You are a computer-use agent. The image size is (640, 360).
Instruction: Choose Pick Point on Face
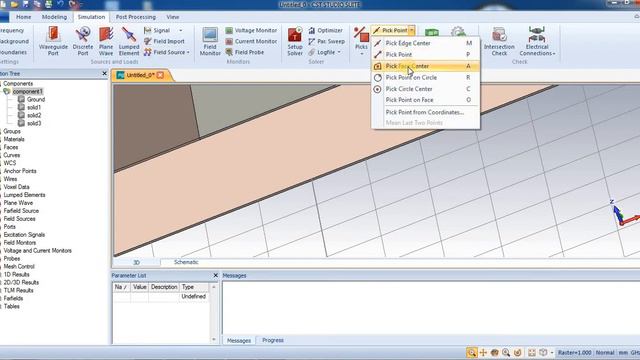pyautogui.click(x=425, y=100)
